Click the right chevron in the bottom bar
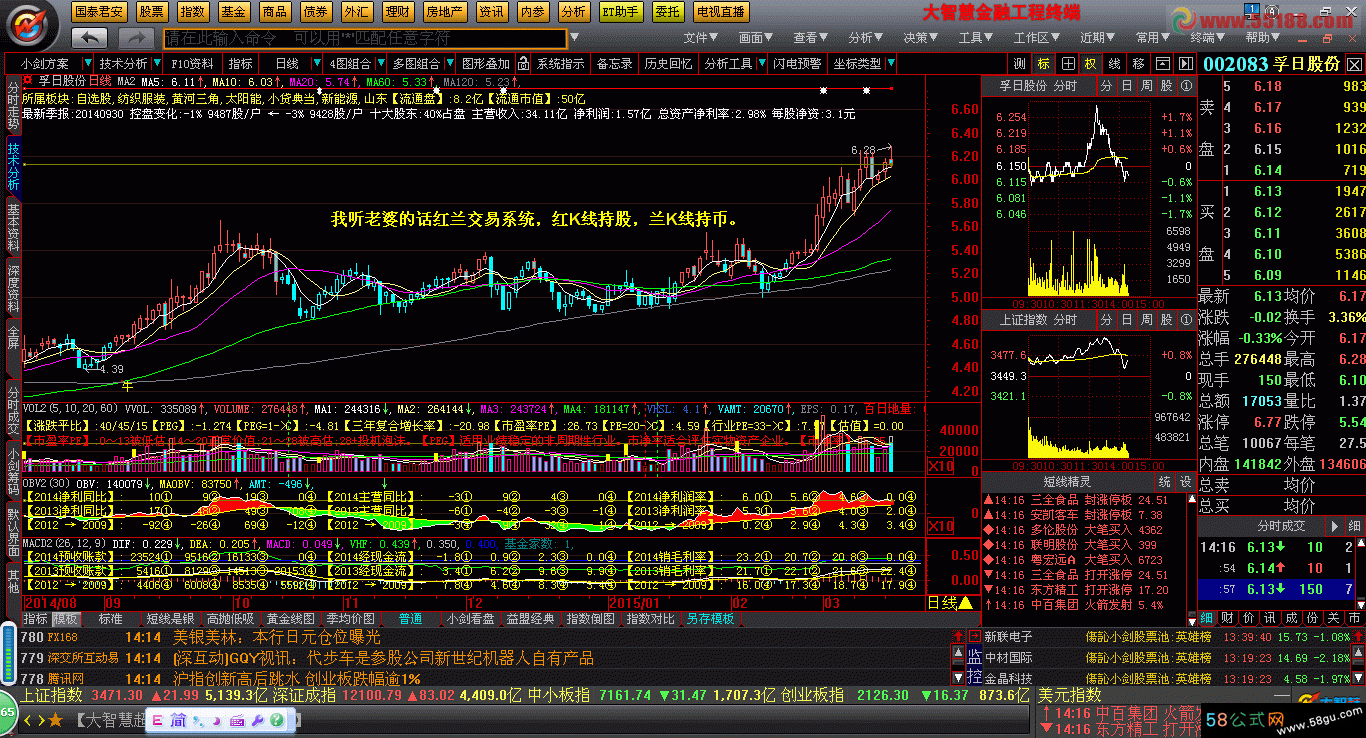1366x738 pixels. click(x=40, y=719)
